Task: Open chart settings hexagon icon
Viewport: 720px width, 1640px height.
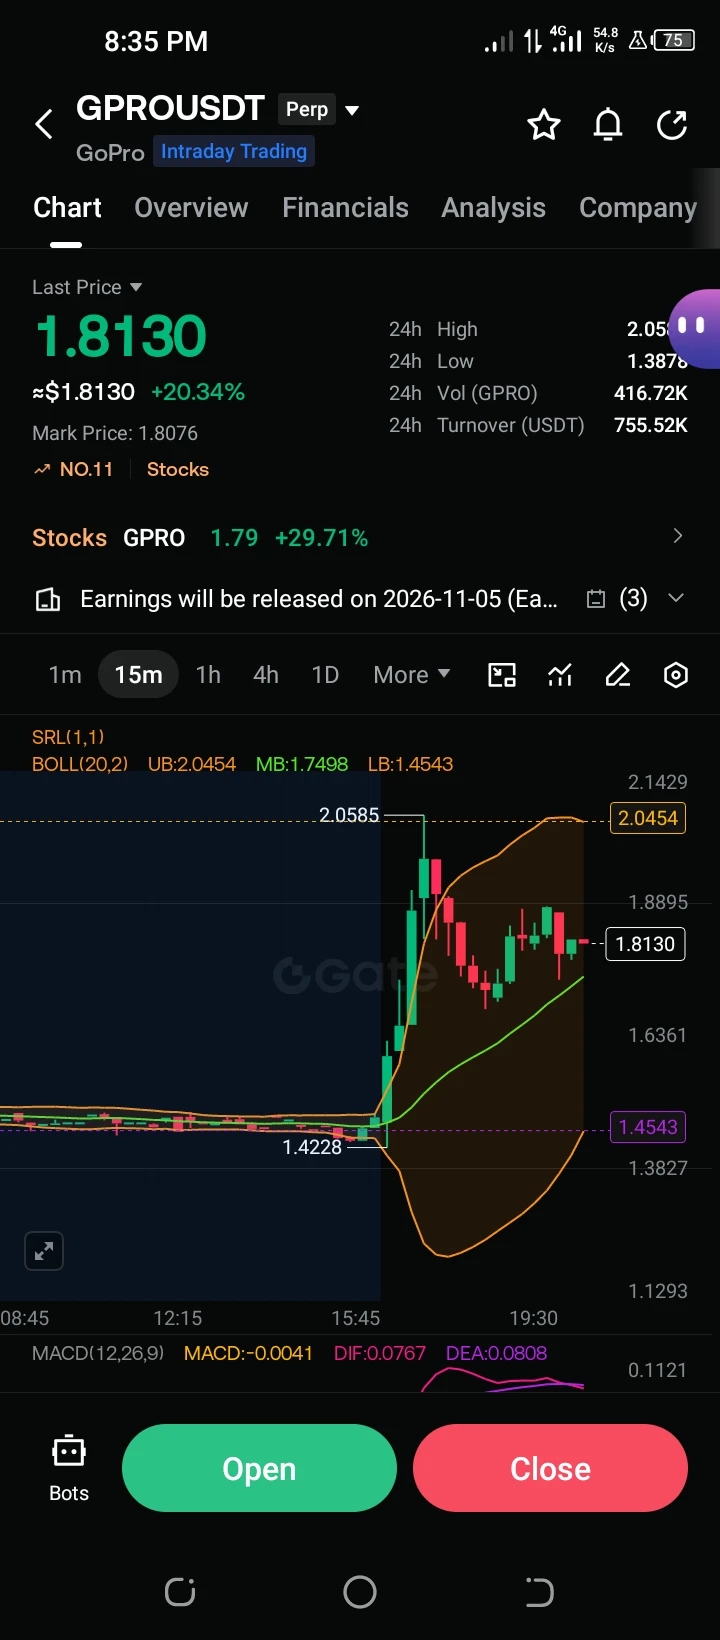Action: pyautogui.click(x=676, y=675)
